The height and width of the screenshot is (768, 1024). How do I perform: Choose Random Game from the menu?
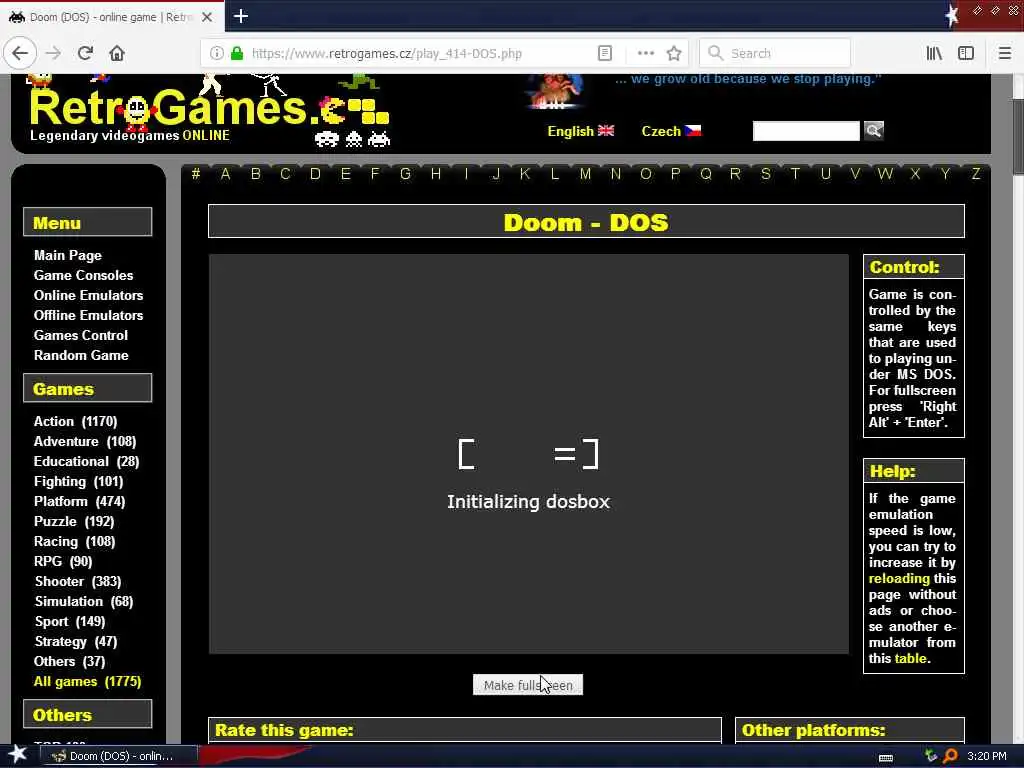[x=81, y=355]
